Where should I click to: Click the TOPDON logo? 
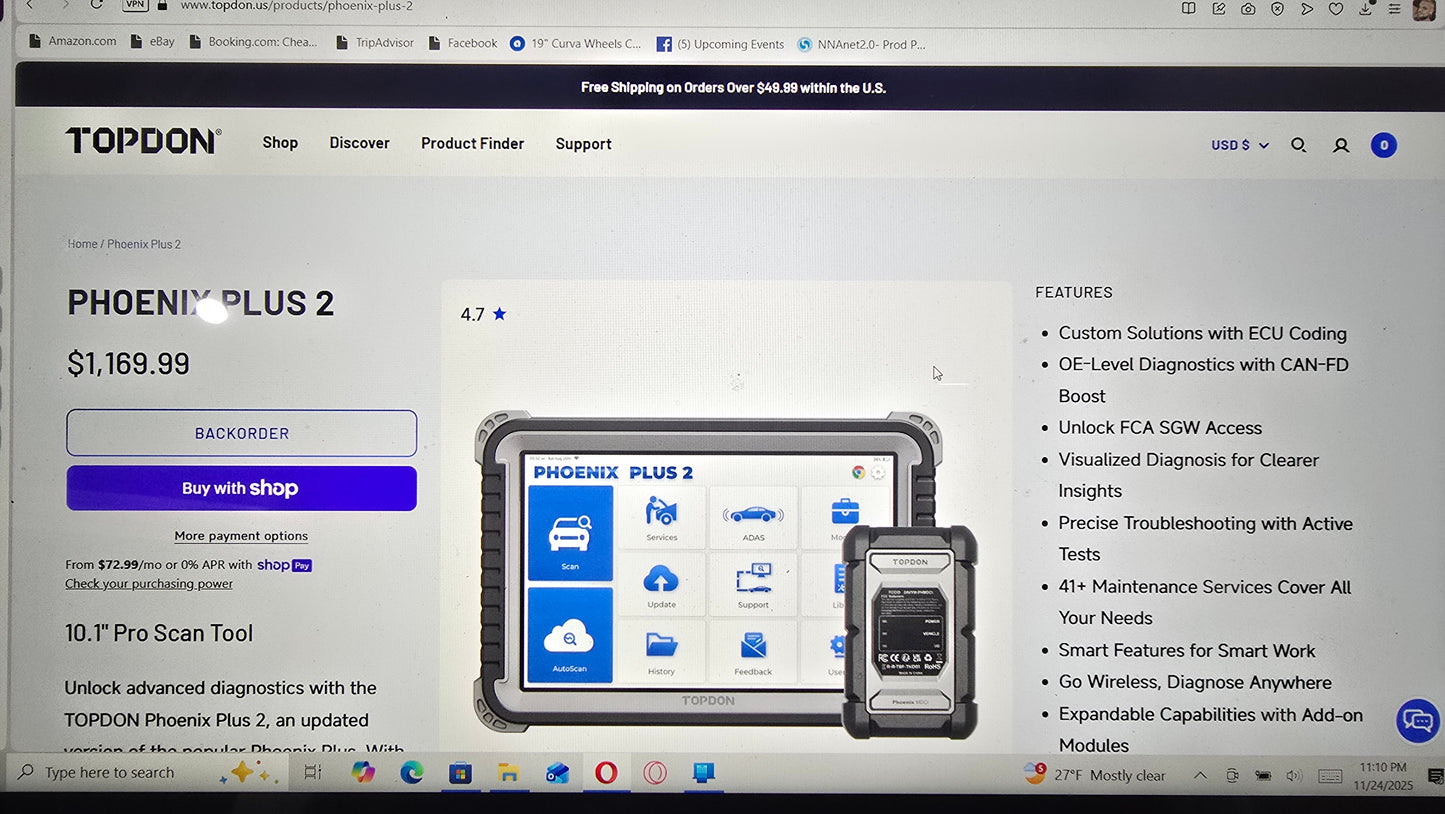tap(143, 141)
